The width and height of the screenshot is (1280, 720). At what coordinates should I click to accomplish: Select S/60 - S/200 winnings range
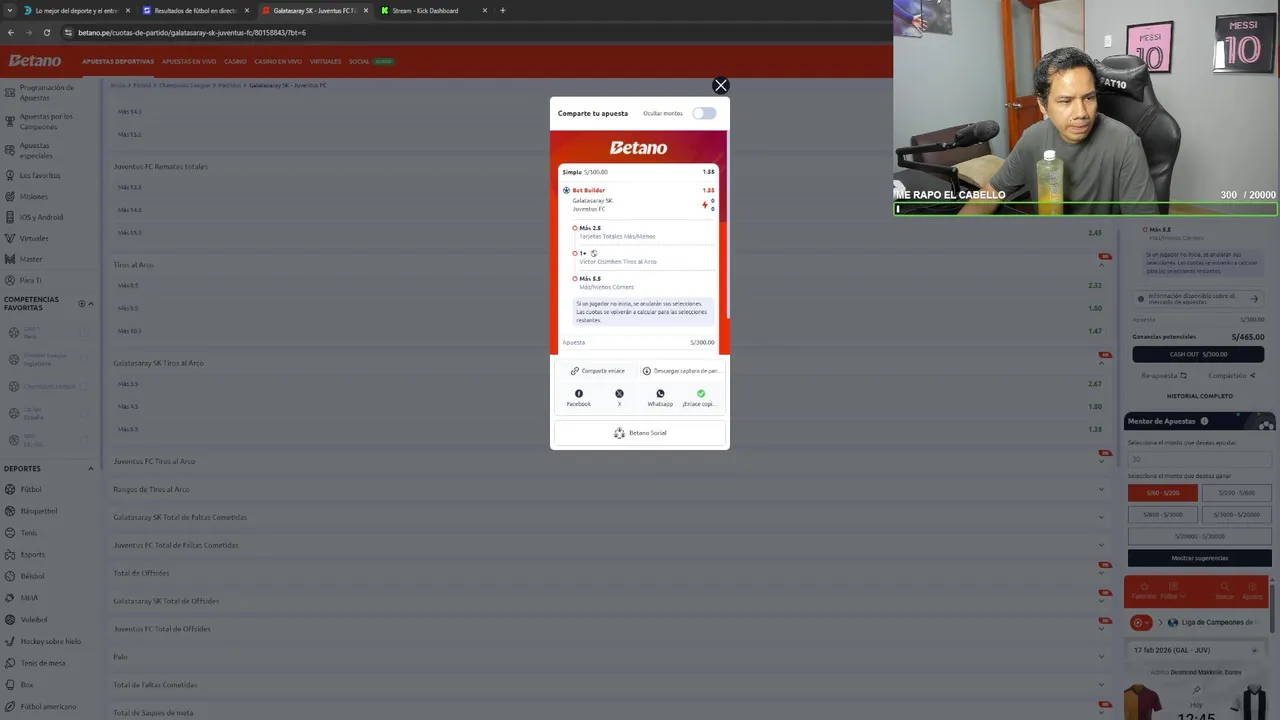coord(1162,493)
